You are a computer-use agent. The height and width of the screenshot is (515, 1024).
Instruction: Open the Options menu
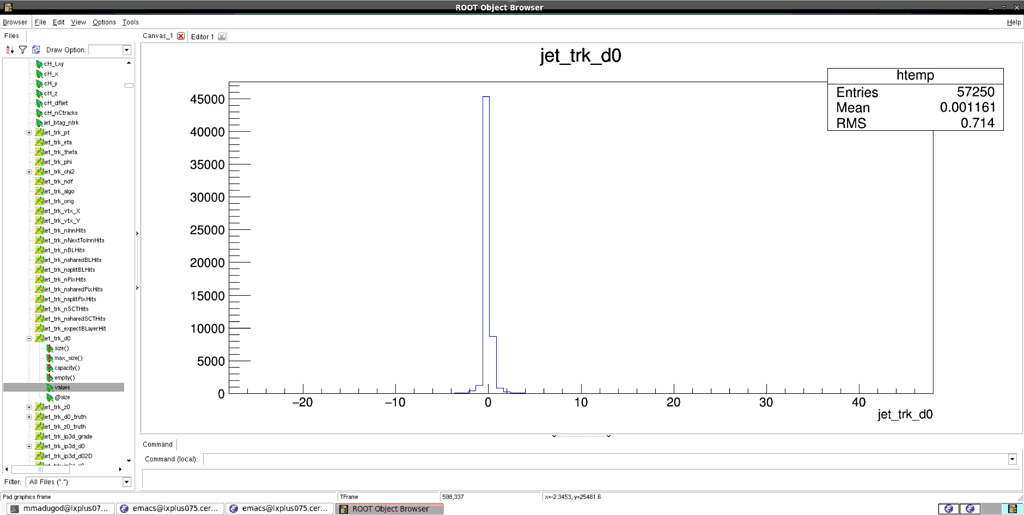coord(104,22)
